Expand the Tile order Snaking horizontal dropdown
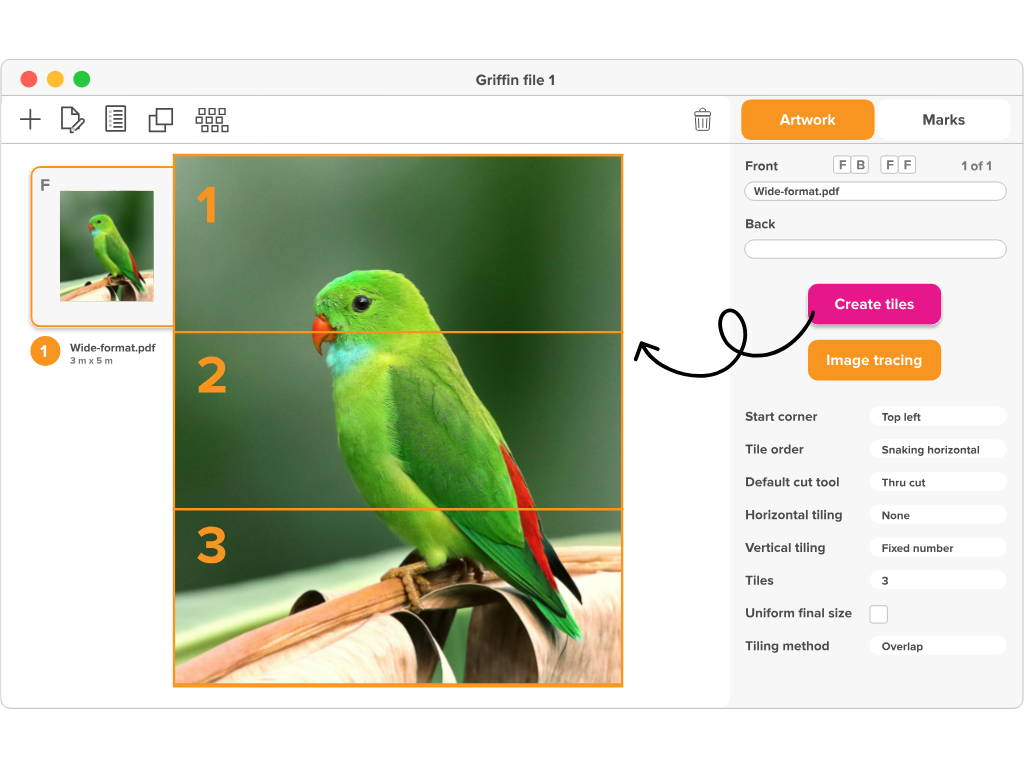This screenshot has width=1024, height=768. coord(937,450)
